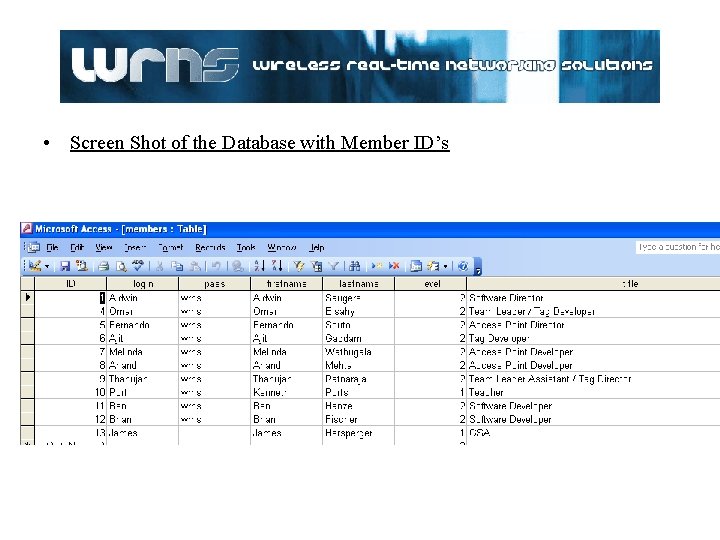Image resolution: width=720 pixels, height=540 pixels.
Task: Click the 'Thanujan' firstname cell
Action: (x=287, y=379)
